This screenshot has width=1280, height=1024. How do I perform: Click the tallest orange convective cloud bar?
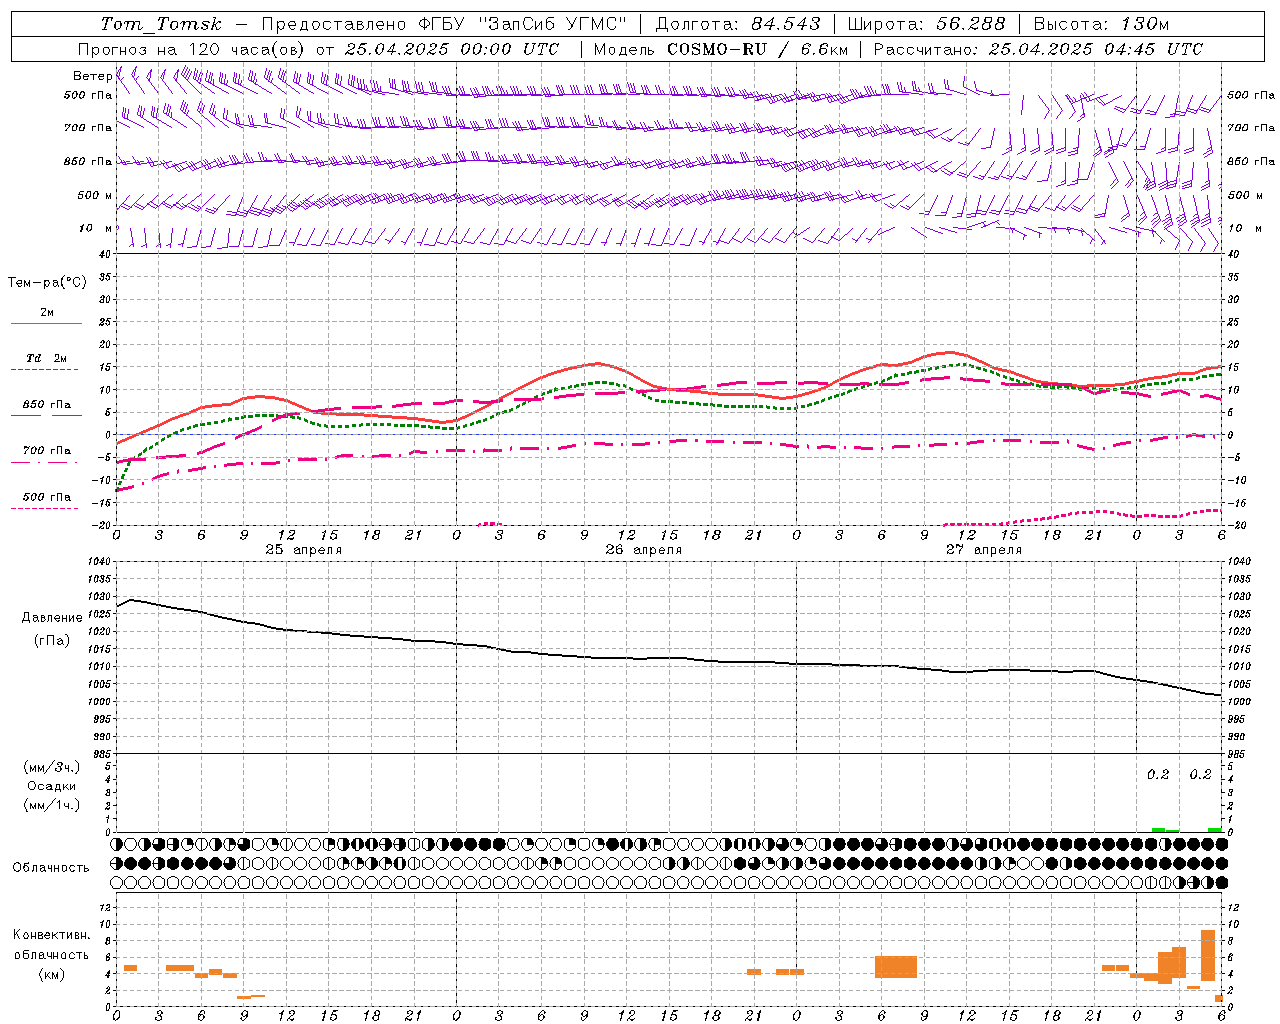tap(1208, 955)
